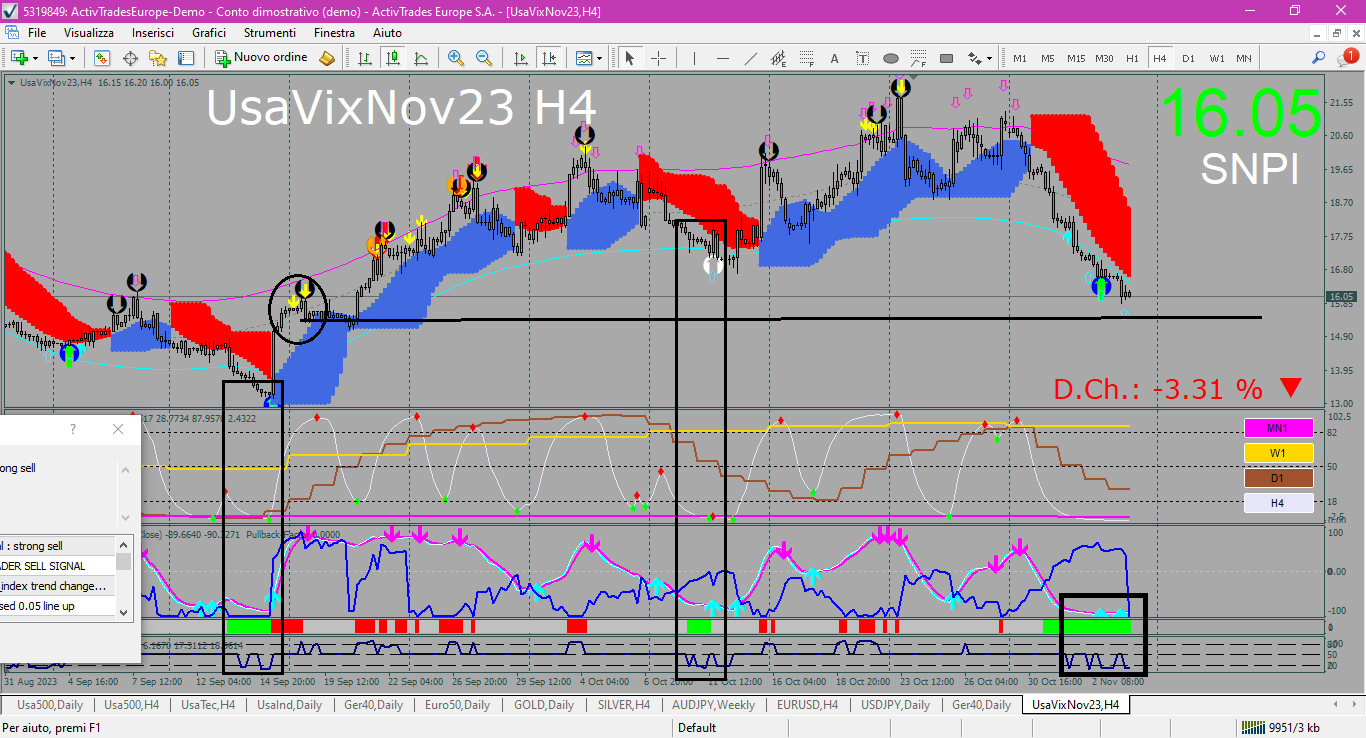Open the Aiuto menu

click(387, 32)
